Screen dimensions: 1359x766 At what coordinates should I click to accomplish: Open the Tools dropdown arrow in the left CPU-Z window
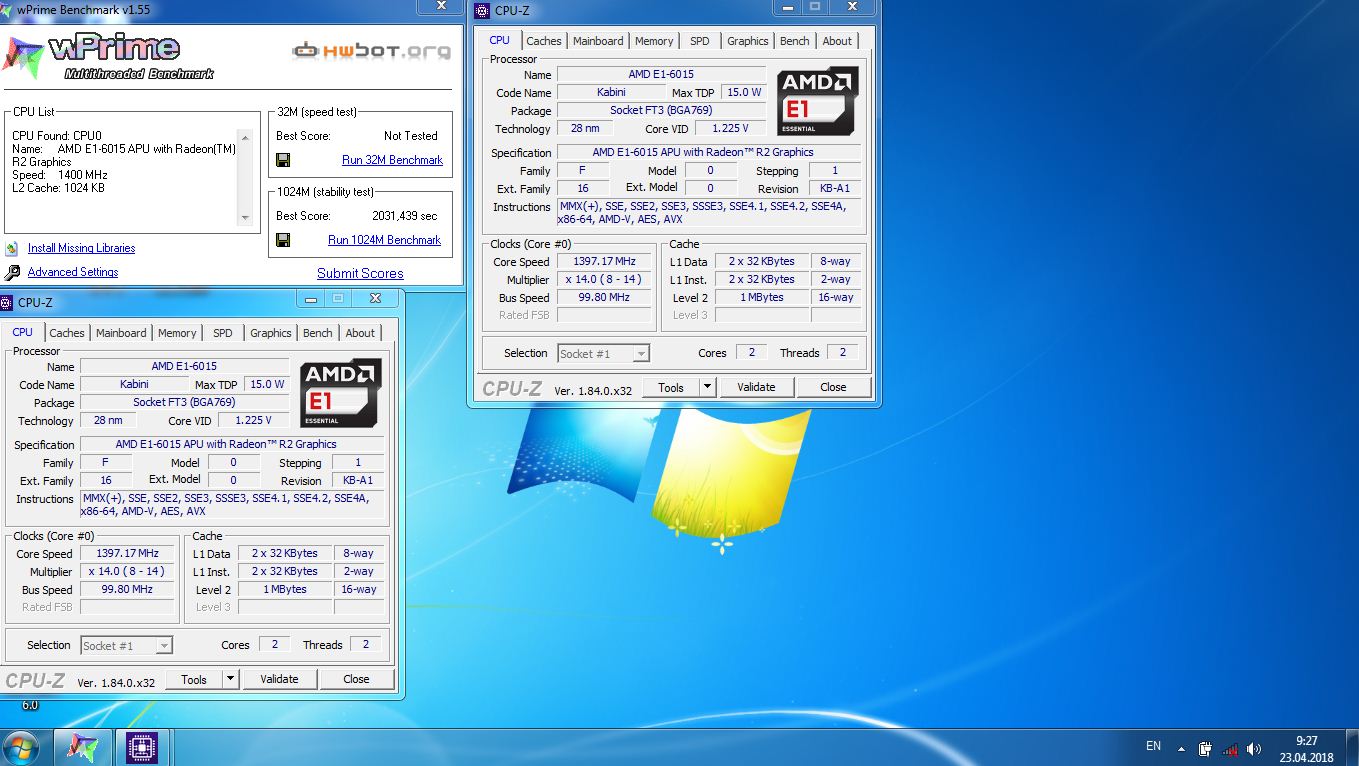[x=230, y=679]
